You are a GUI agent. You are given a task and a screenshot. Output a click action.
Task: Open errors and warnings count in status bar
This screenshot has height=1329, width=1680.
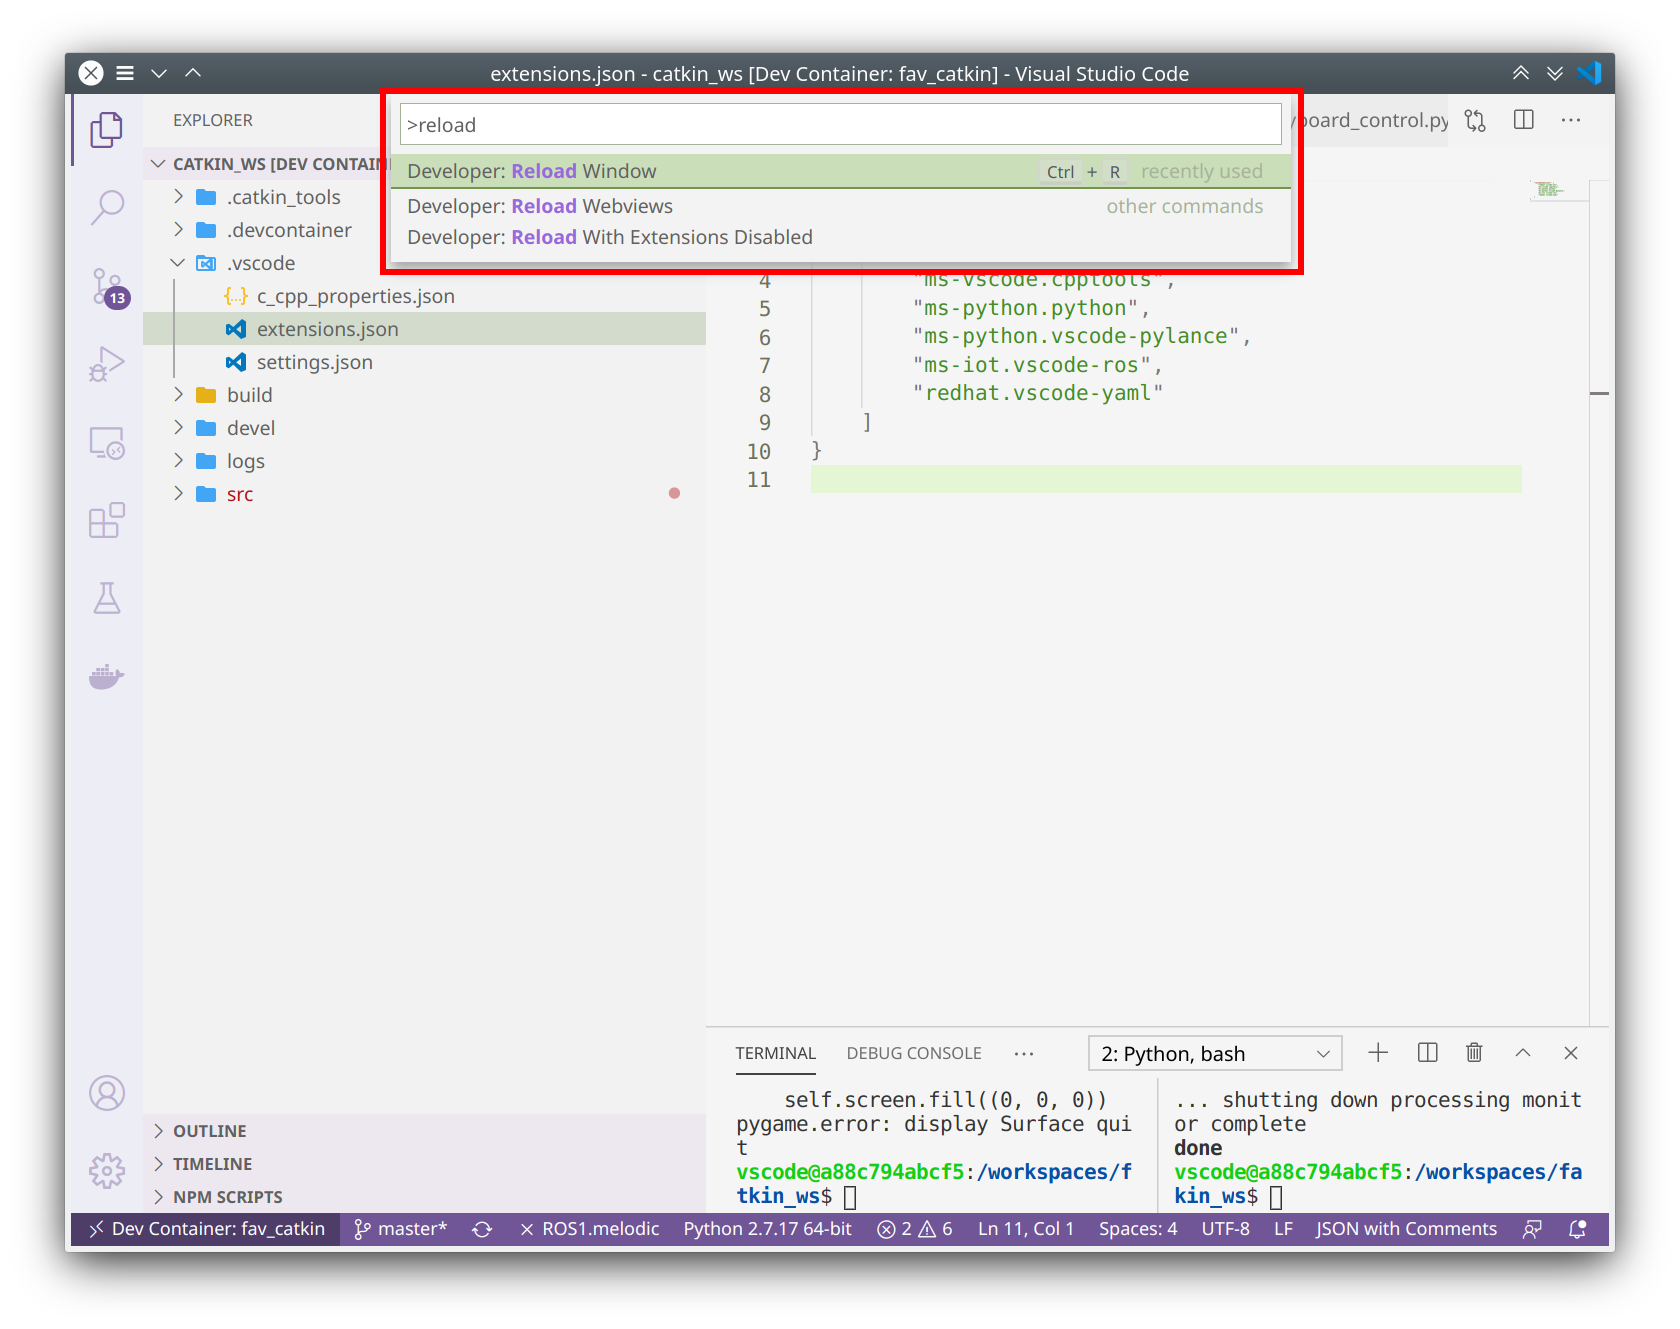point(914,1229)
